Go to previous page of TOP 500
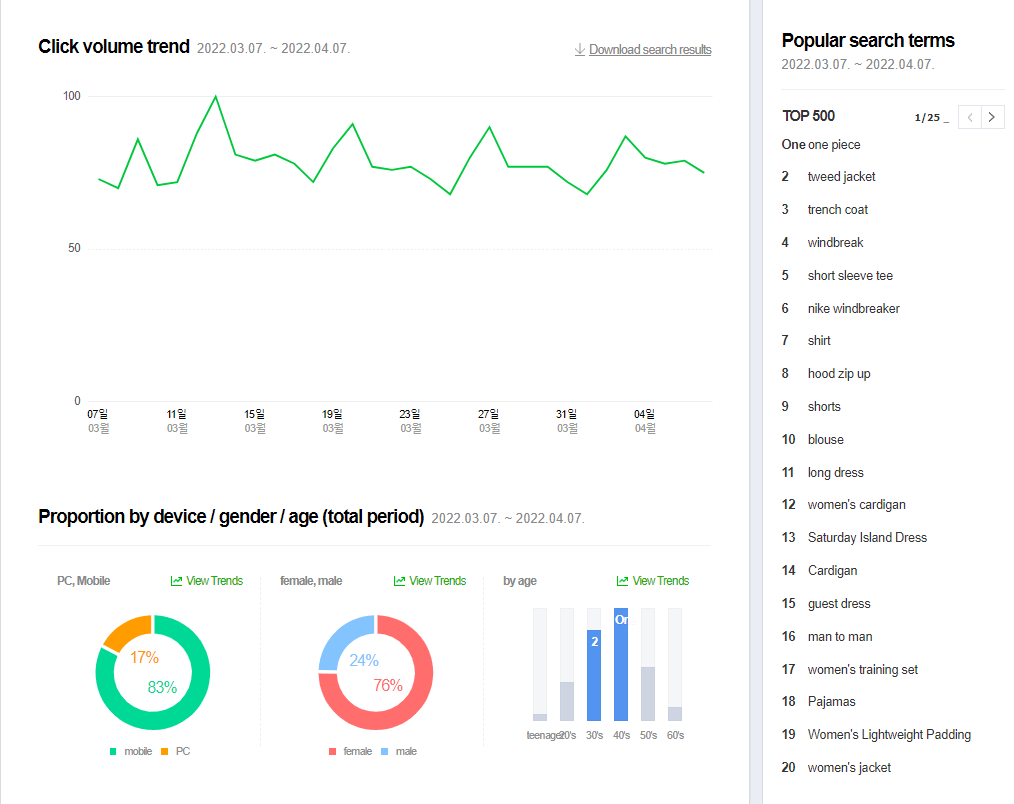Screen dimensions: 1014x804 click(x=969, y=117)
